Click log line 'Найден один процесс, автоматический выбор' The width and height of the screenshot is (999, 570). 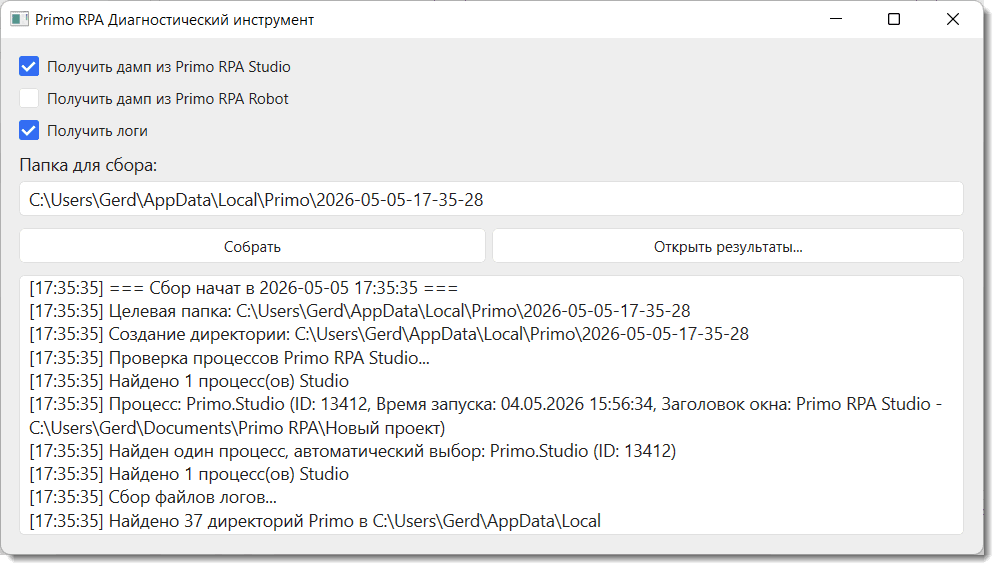point(353,451)
